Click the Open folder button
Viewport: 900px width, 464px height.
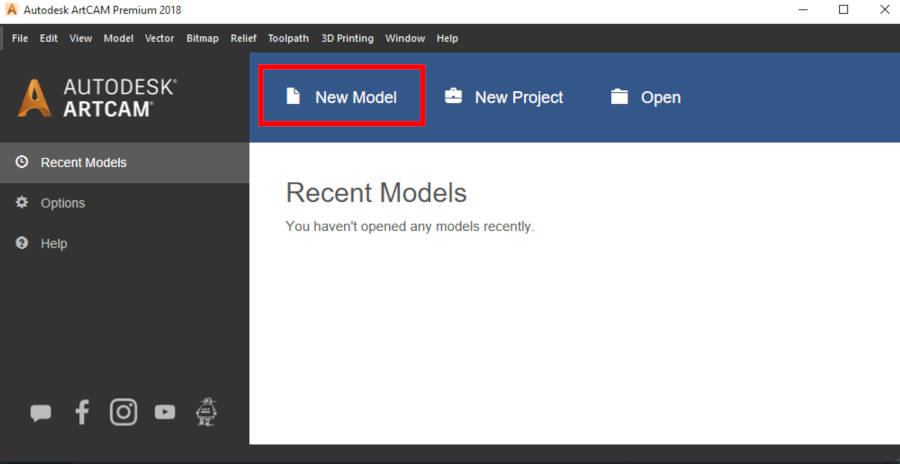(646, 97)
